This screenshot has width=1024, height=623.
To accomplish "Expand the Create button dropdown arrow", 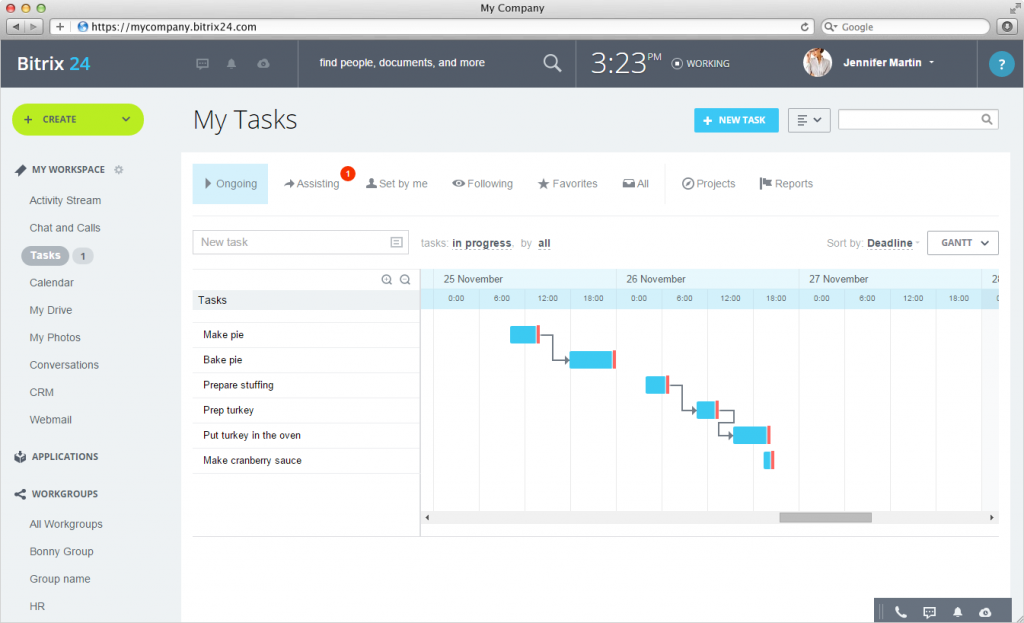I will click(126, 119).
